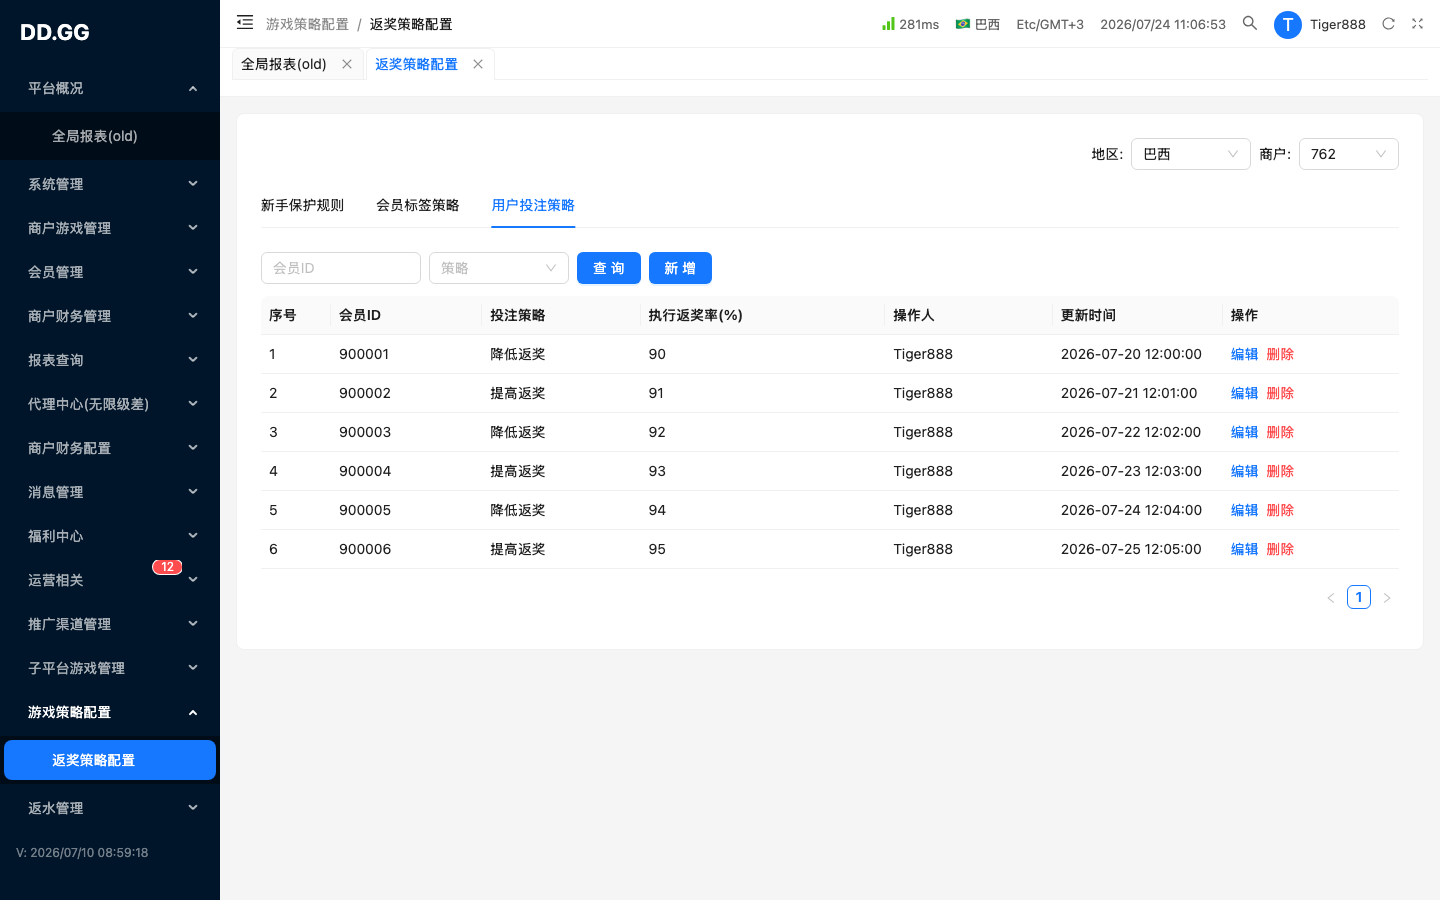
Task: Switch to the 会员标签策略 tab
Action: pyautogui.click(x=417, y=205)
